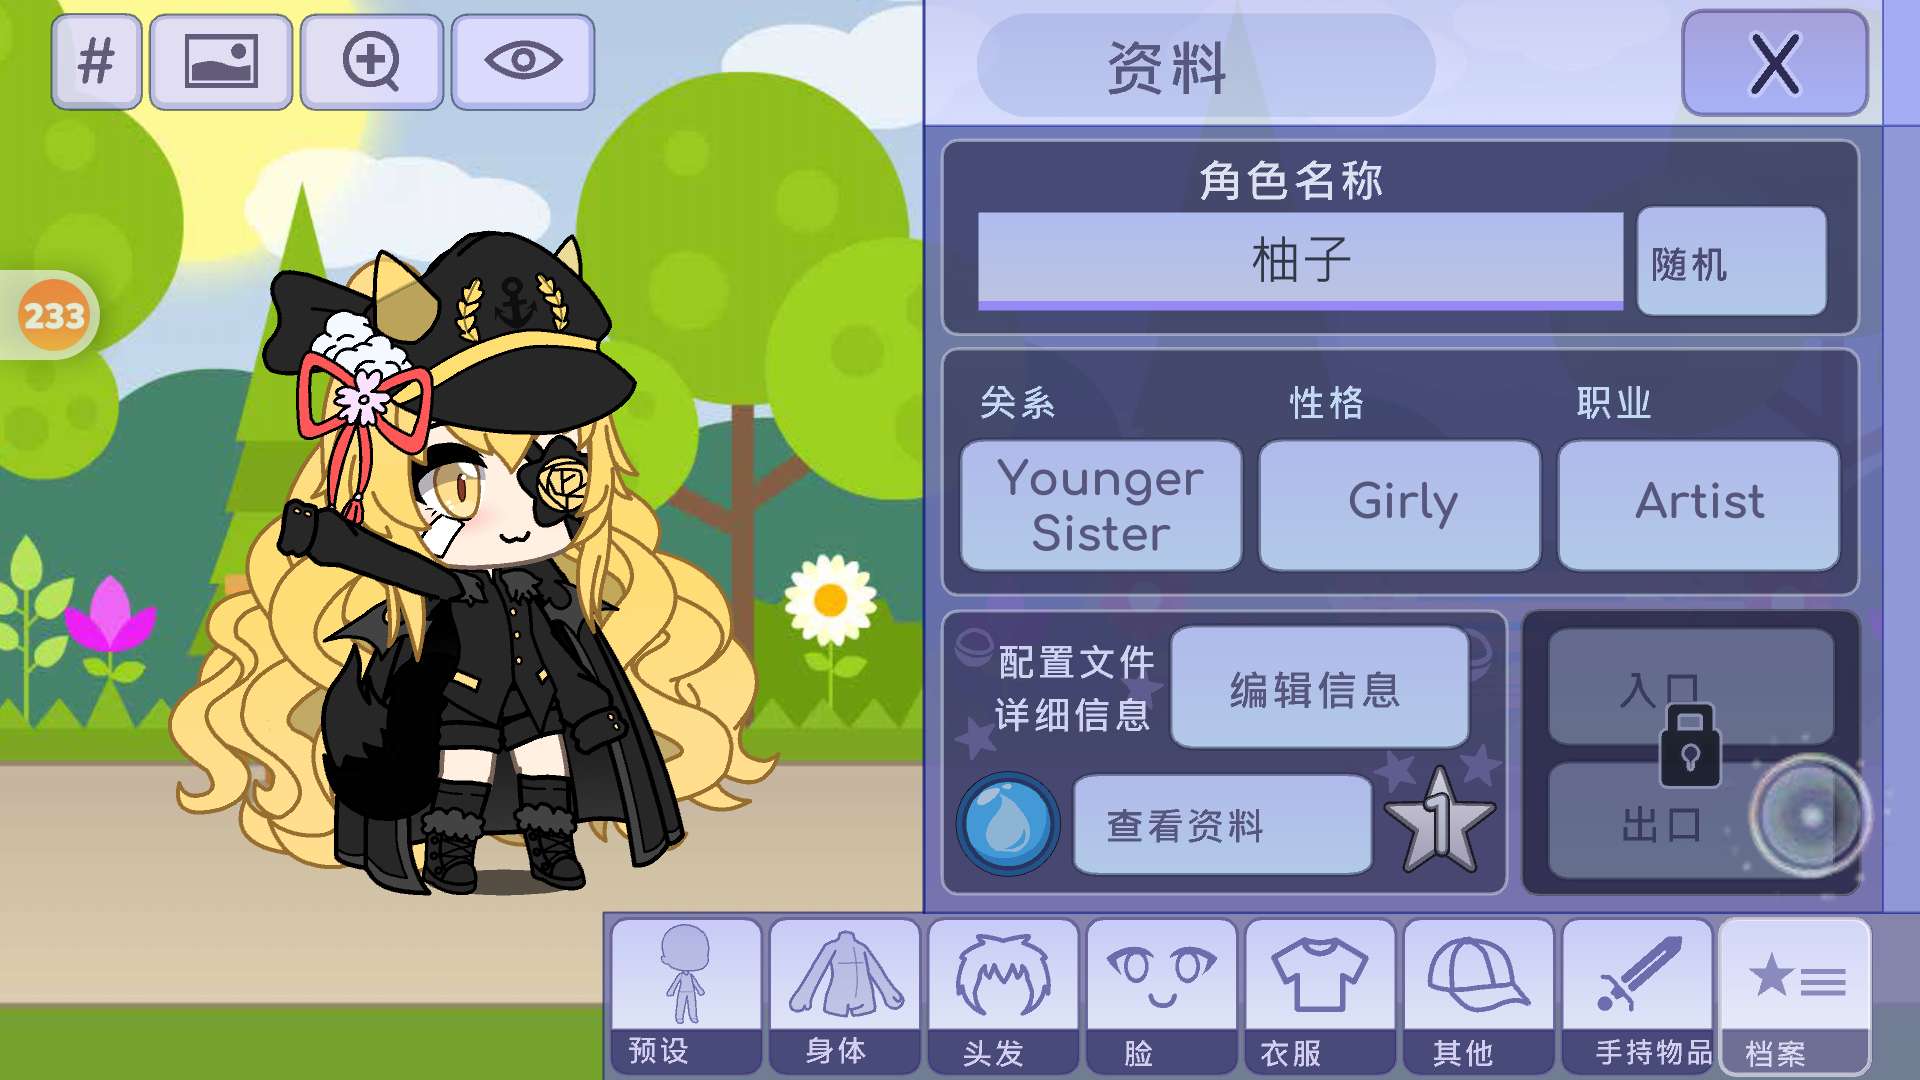
Task: Click the 查看资料 view profile button
Action: pyautogui.click(x=1223, y=825)
